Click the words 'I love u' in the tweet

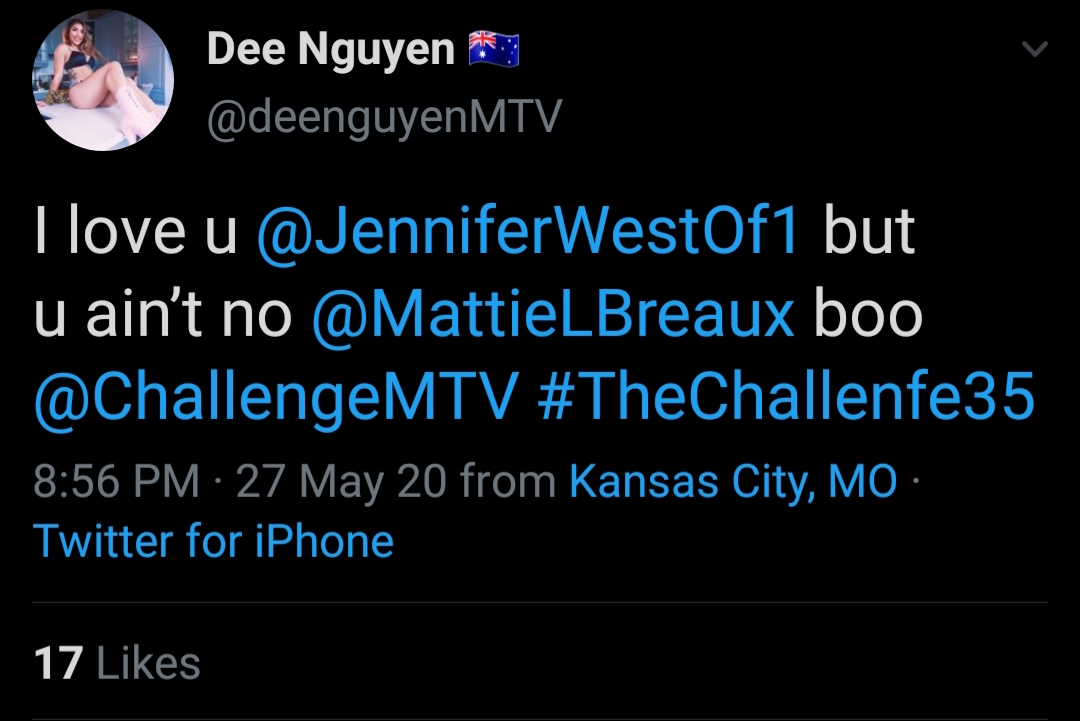point(136,230)
